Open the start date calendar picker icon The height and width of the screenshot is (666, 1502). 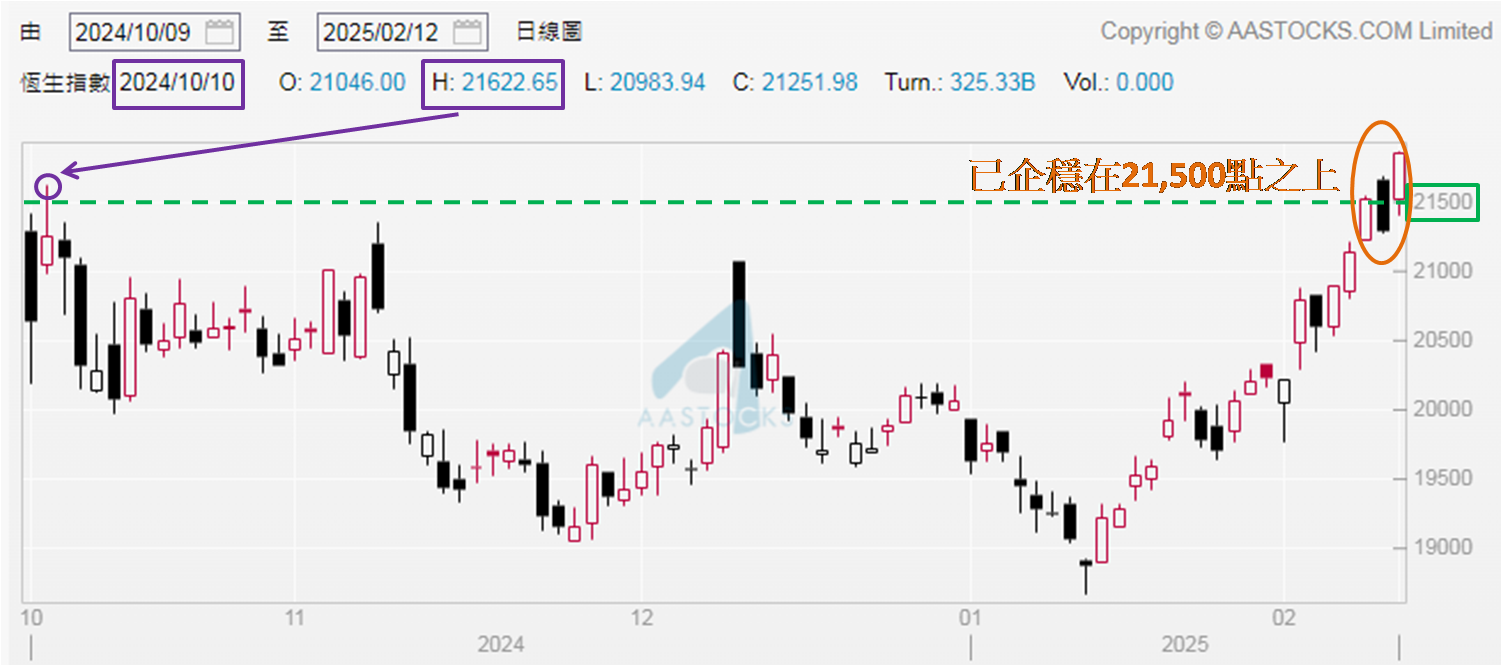(x=219, y=32)
